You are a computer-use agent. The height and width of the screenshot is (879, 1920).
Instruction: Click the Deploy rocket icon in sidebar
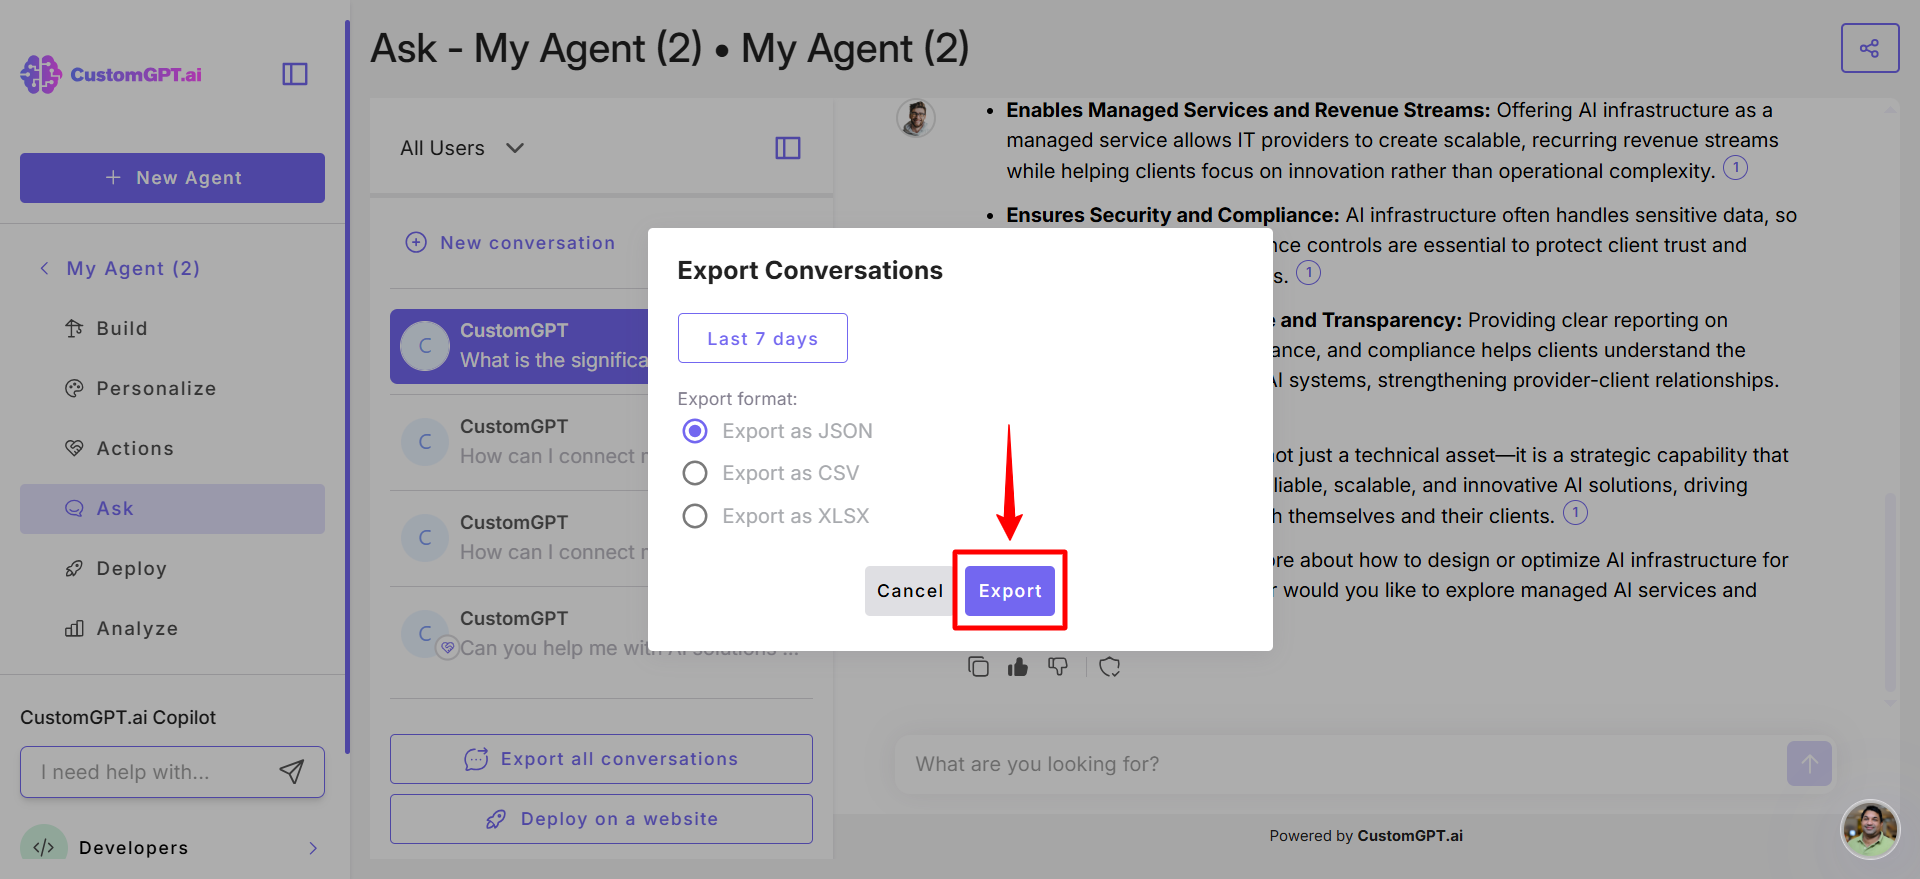(x=74, y=568)
